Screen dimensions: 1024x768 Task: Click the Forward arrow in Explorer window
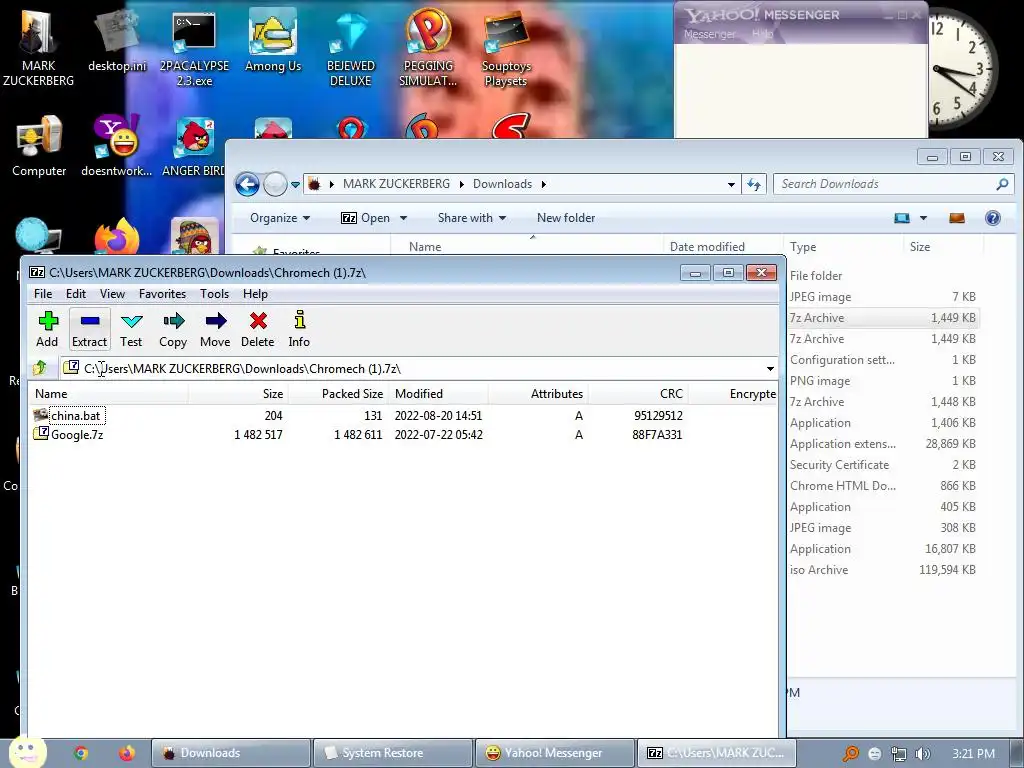pos(275,184)
